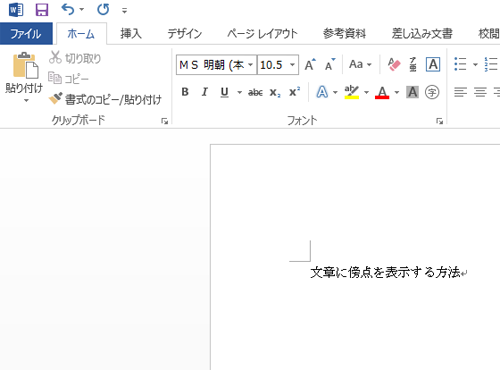Open the ページ レイアウト tab
500x370 pixels.
(262, 33)
